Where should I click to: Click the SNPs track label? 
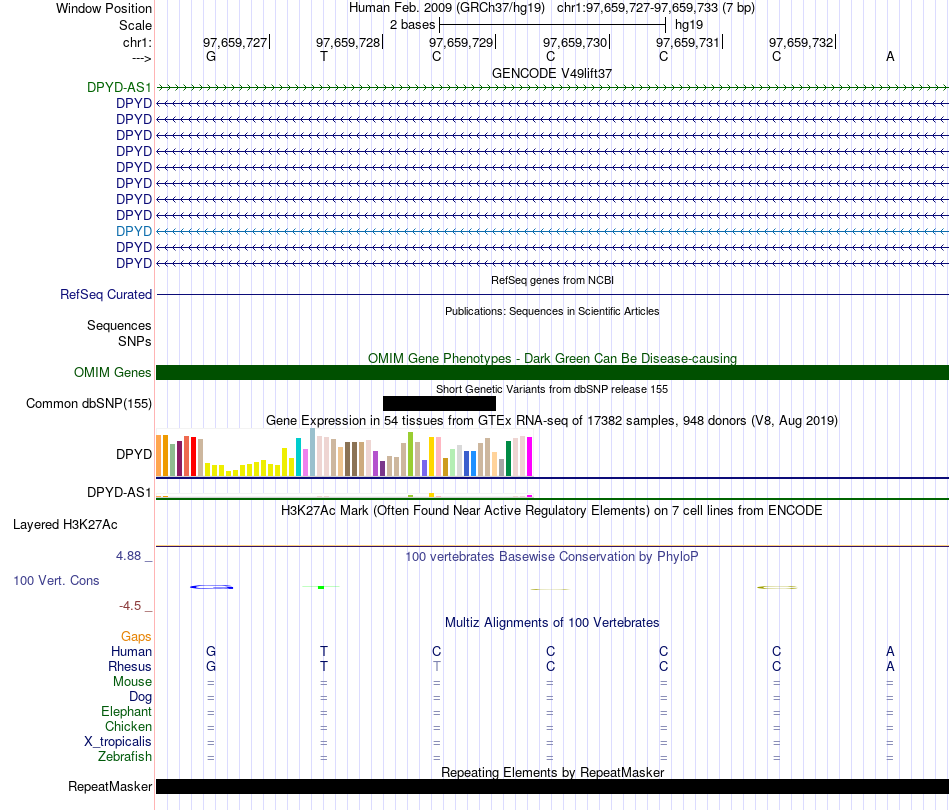click(135, 341)
